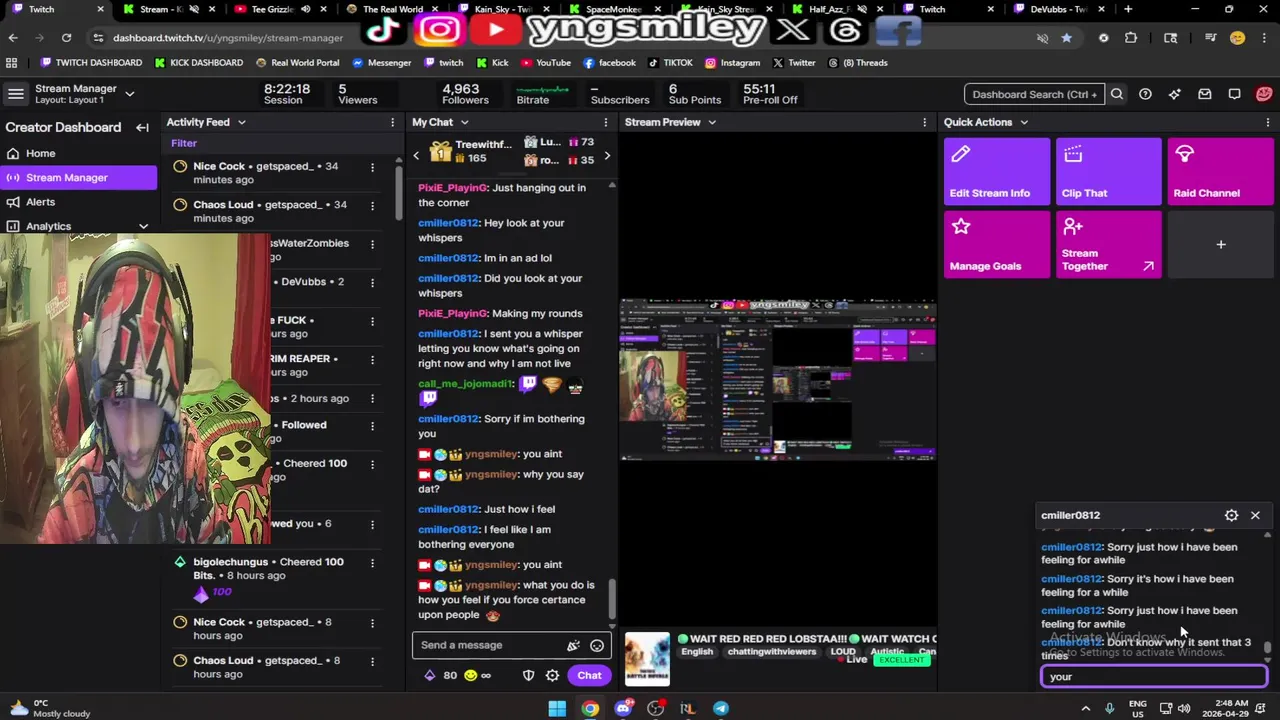1280x720 pixels.
Task: Expand the Analytics sidebar section
Action: [x=143, y=226]
